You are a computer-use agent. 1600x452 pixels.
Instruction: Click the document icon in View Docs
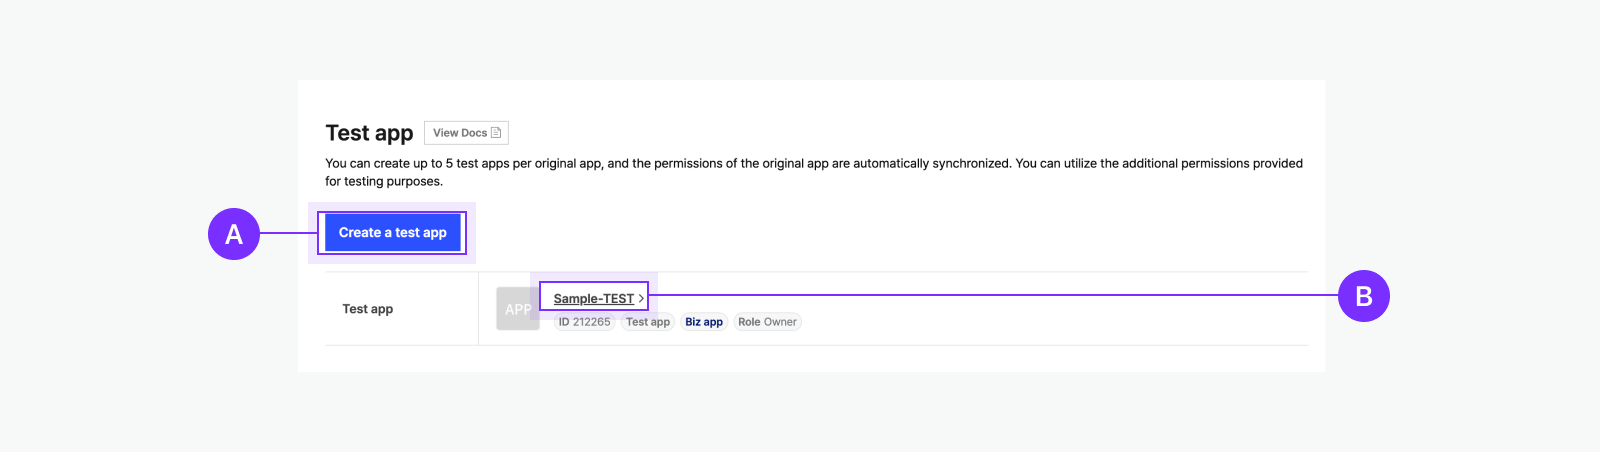[x=496, y=133]
